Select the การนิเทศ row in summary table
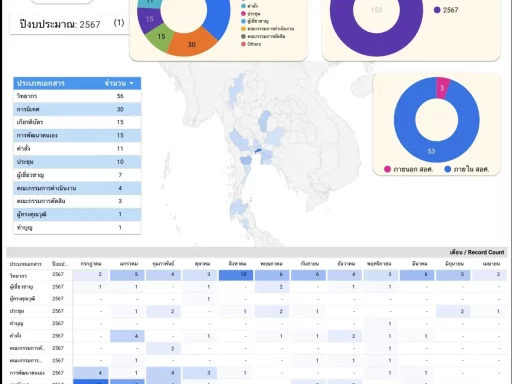 coord(77,109)
